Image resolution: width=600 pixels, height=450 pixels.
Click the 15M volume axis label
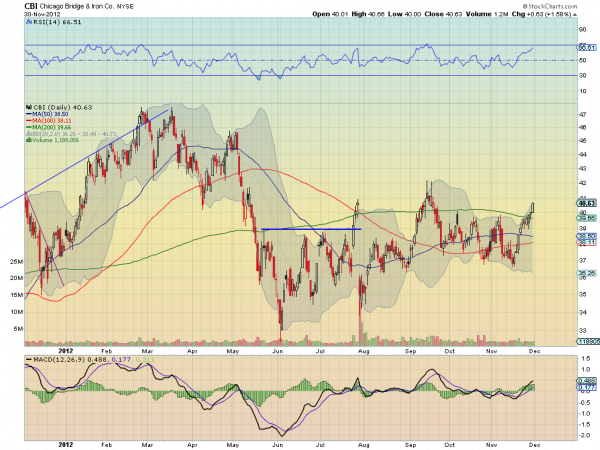16,295
